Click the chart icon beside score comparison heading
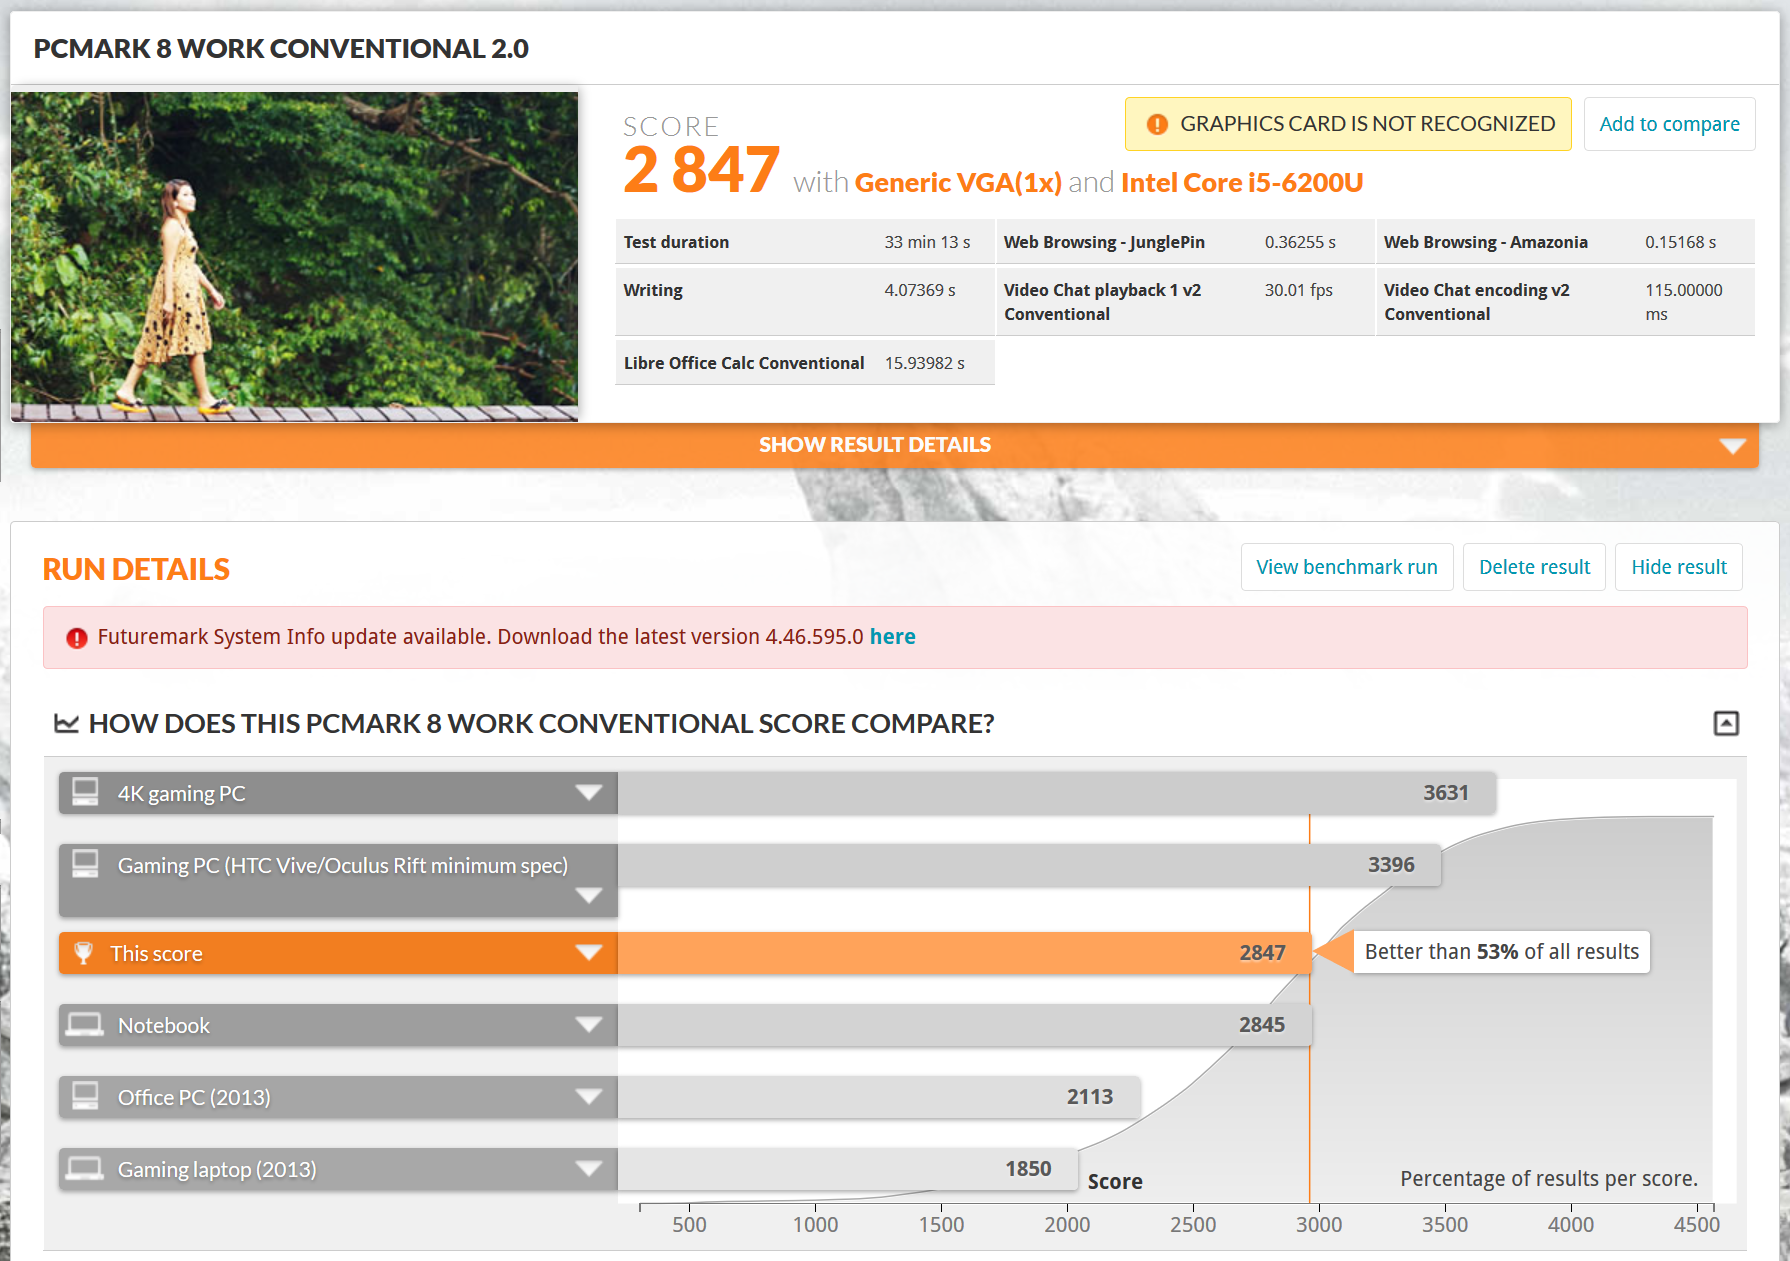The image size is (1790, 1261). coord(66,723)
